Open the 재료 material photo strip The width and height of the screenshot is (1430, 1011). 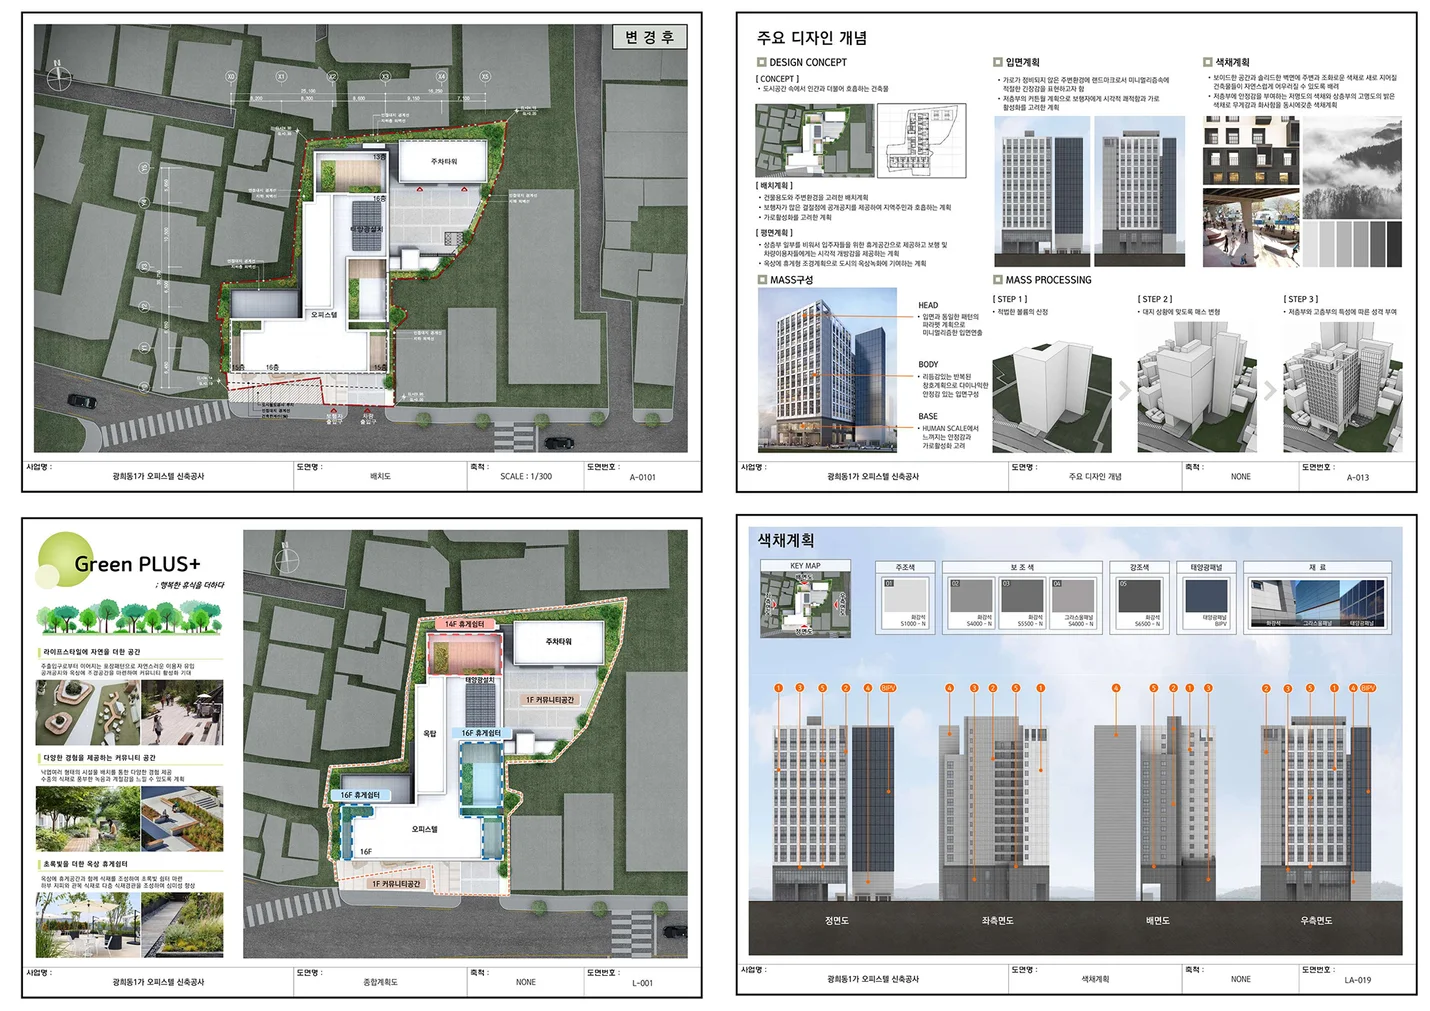point(1318,603)
